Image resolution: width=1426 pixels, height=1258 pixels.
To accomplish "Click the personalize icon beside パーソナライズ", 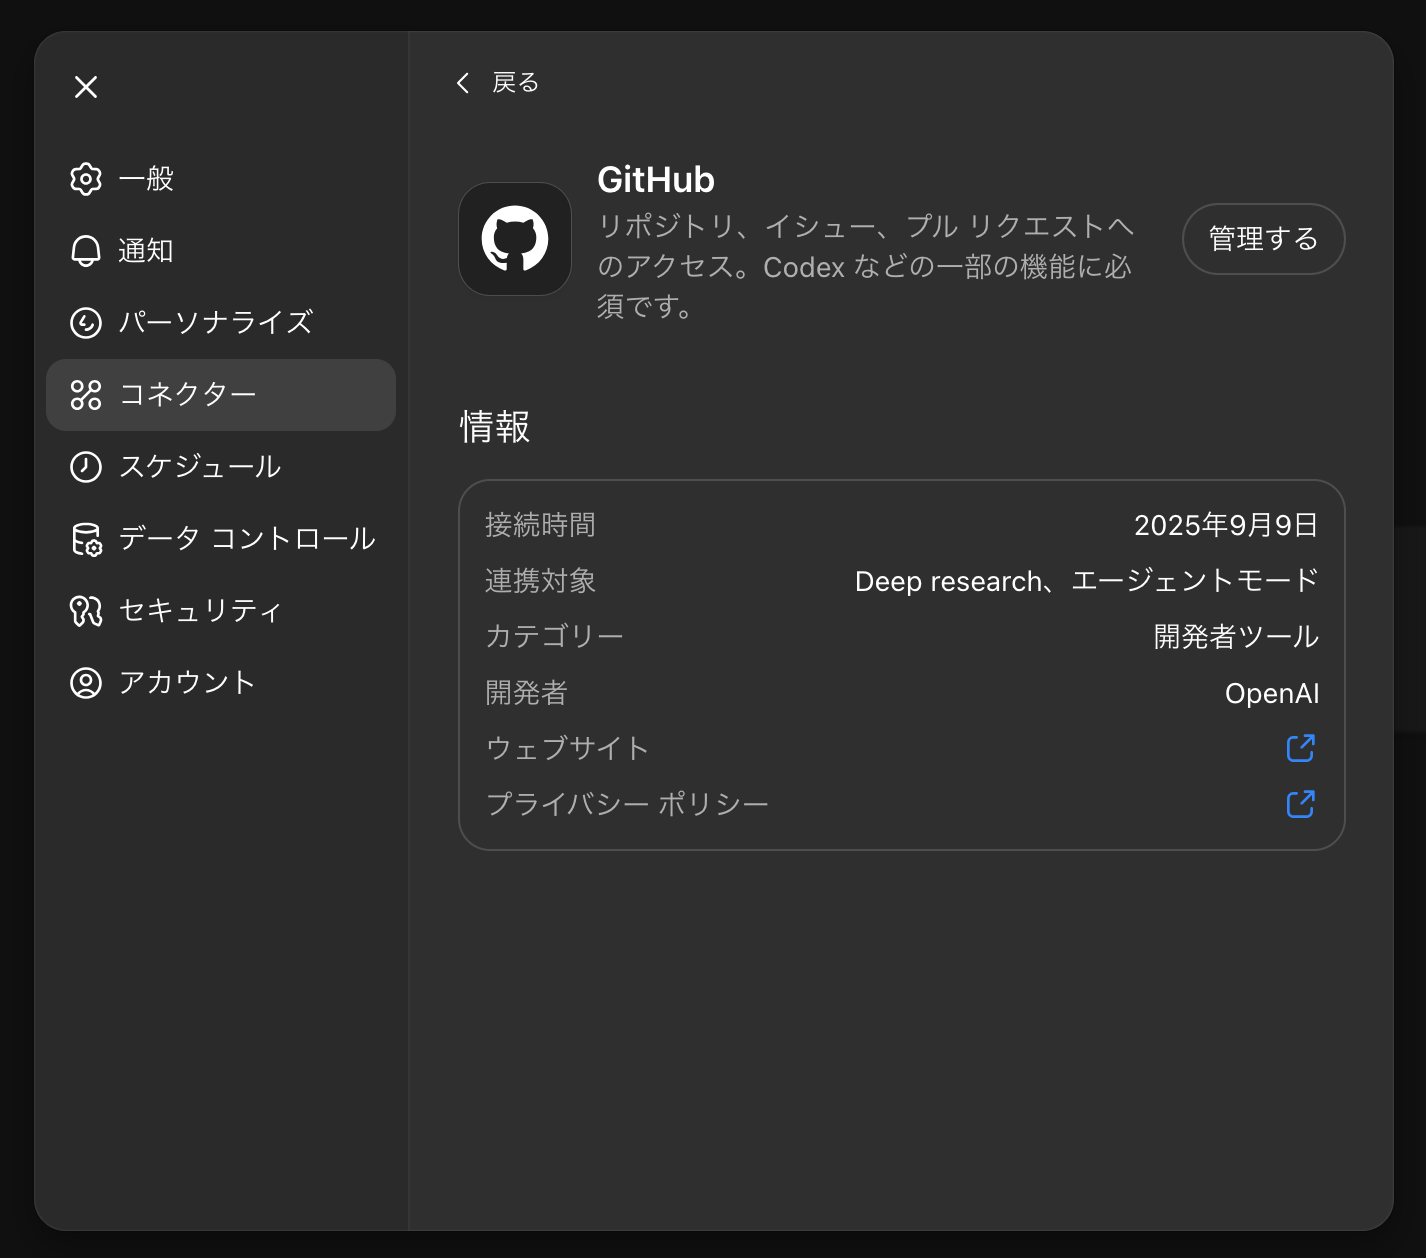I will 86,323.
